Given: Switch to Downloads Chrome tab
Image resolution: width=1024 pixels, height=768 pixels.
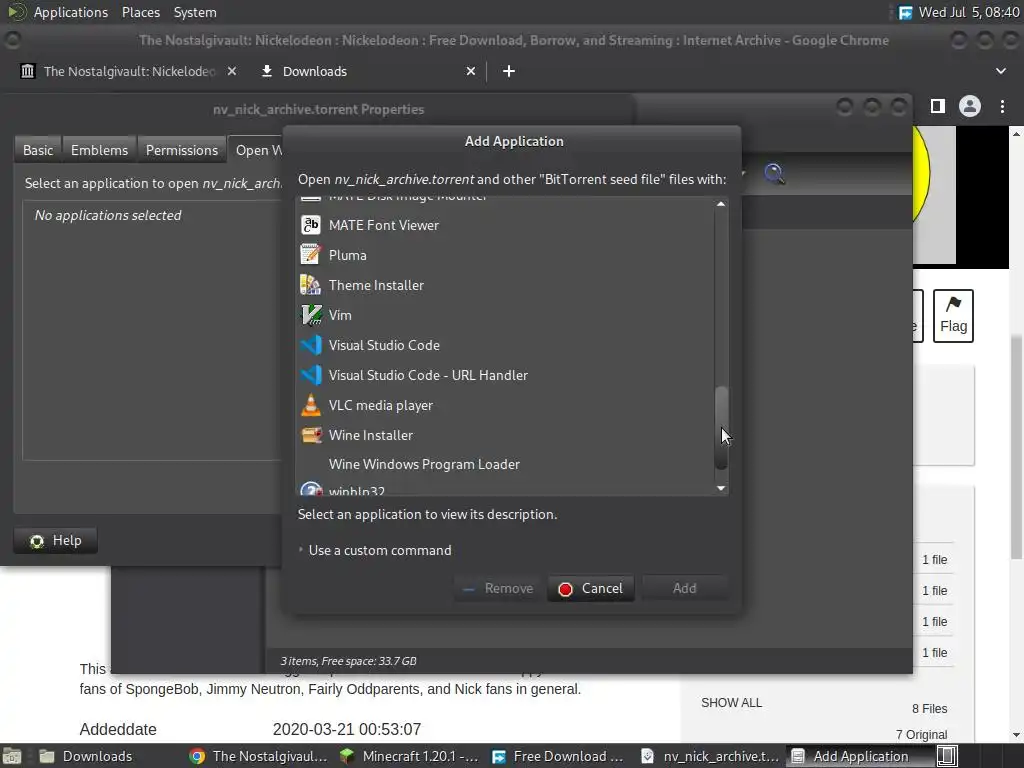Looking at the screenshot, I should click(368, 71).
